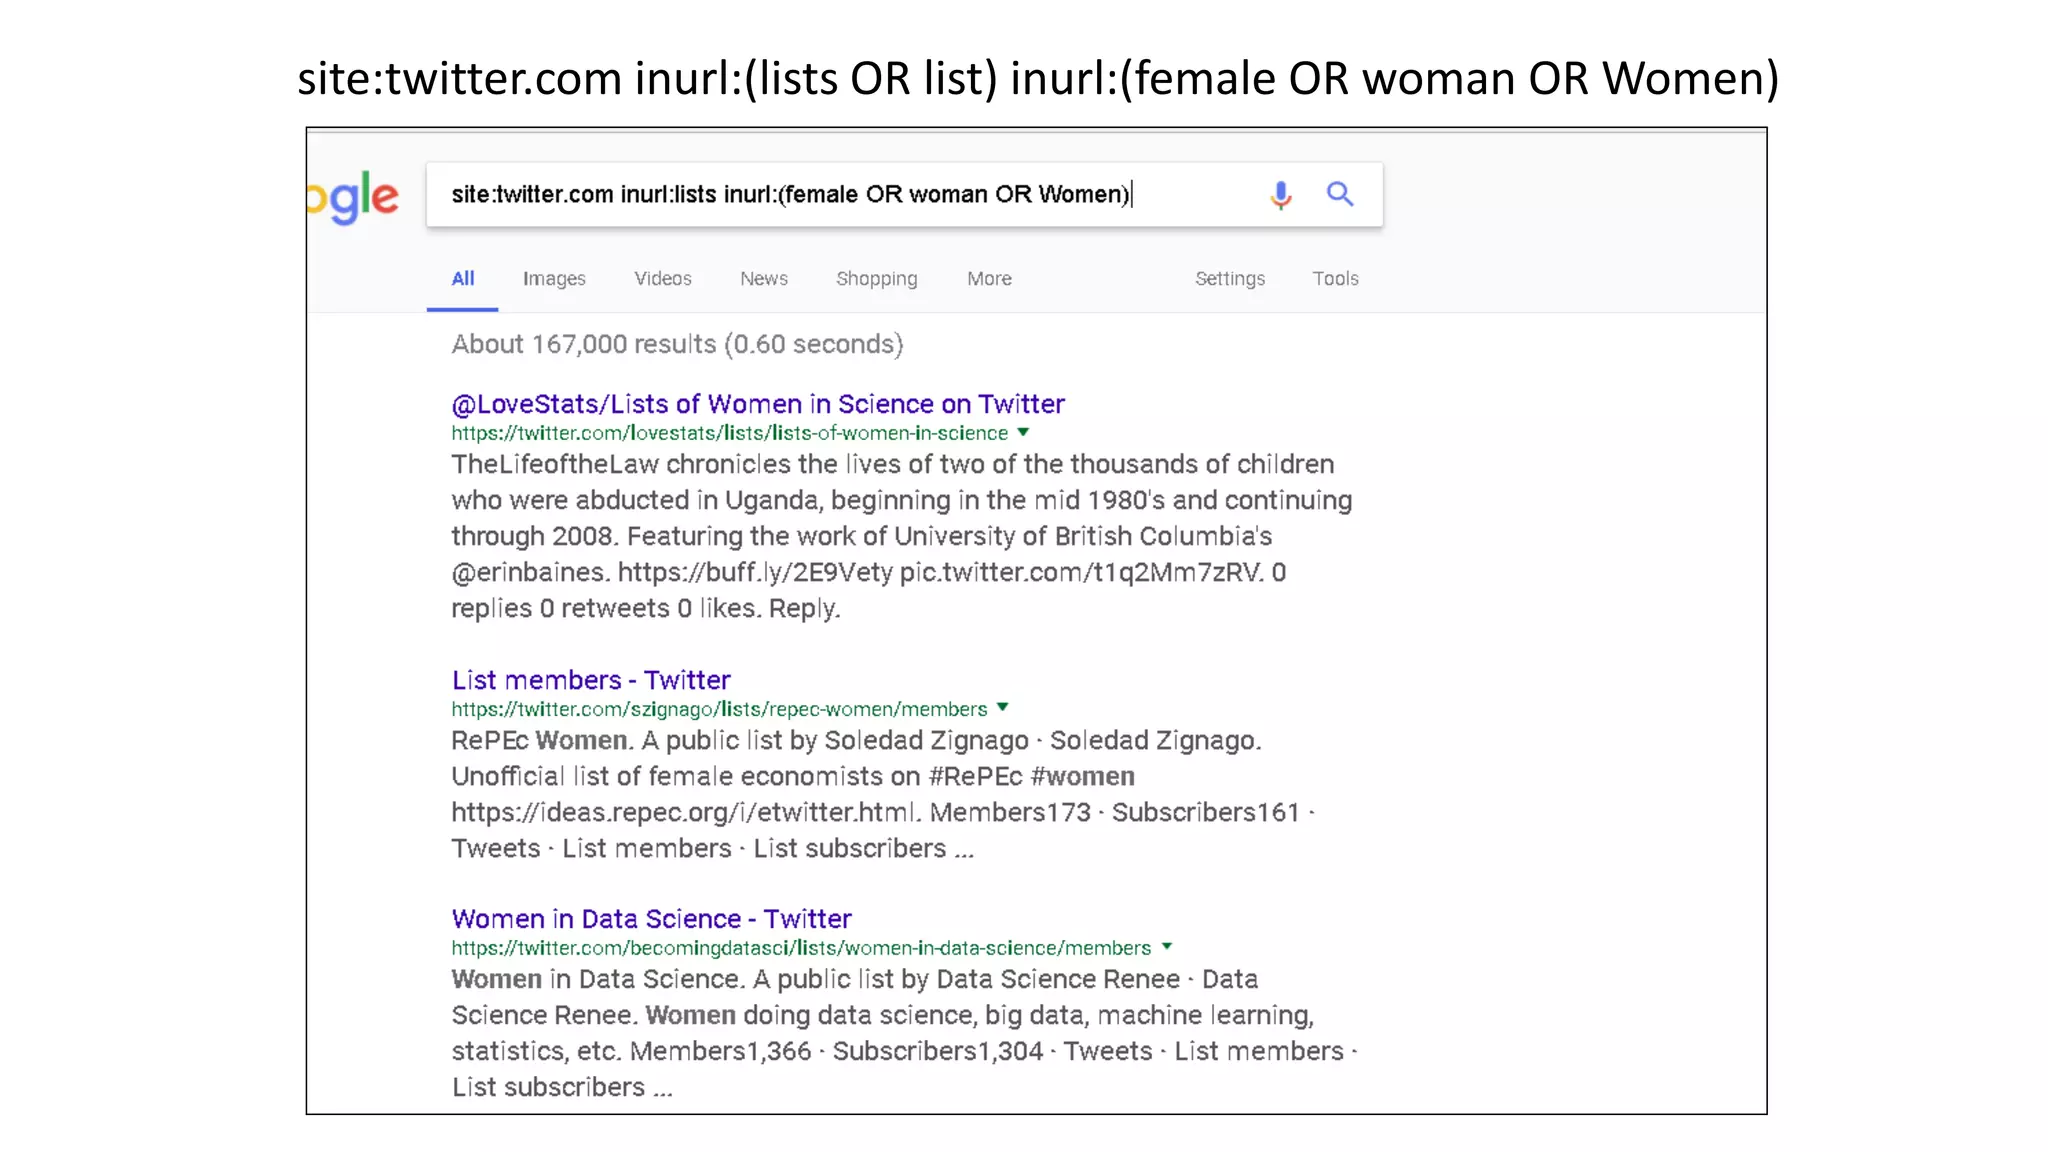Switch to the Images tab
This screenshot has height=1152, width=2048.
point(554,279)
